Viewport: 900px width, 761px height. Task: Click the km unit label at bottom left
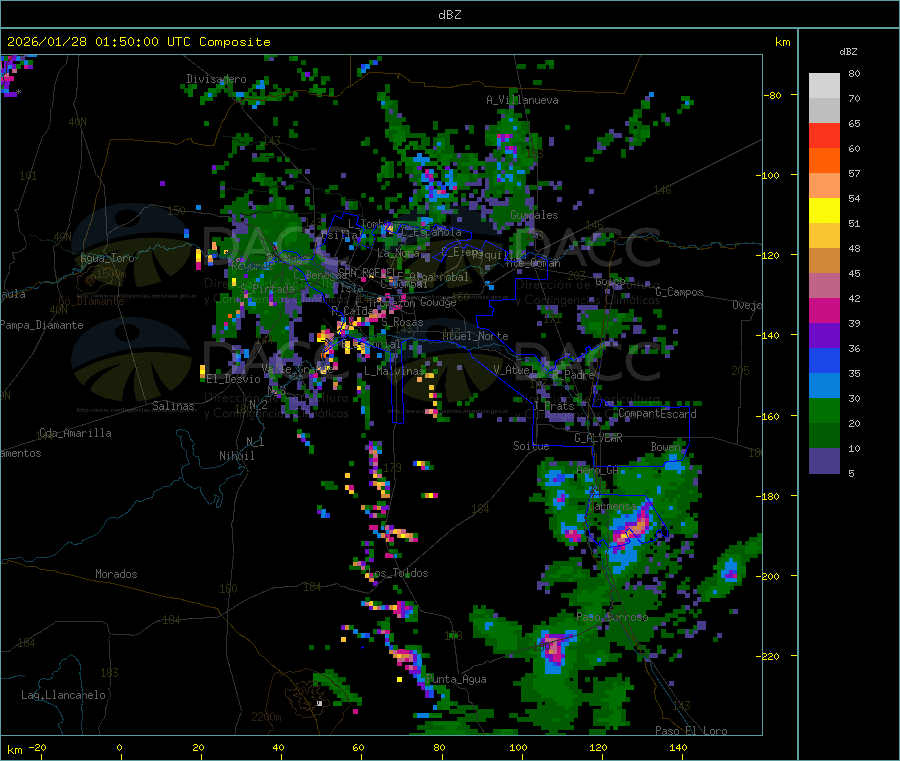(x=14, y=750)
